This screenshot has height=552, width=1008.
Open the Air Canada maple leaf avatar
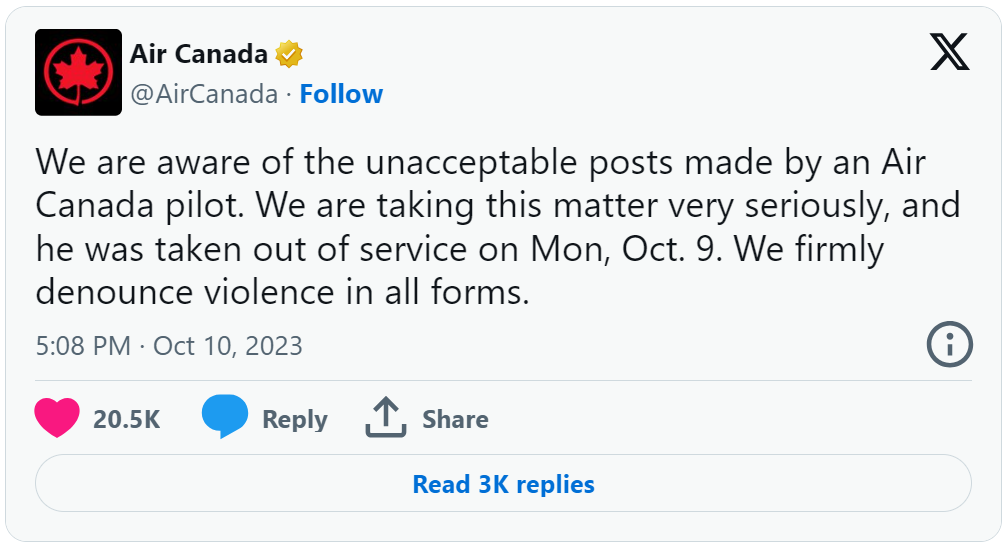[x=78, y=73]
